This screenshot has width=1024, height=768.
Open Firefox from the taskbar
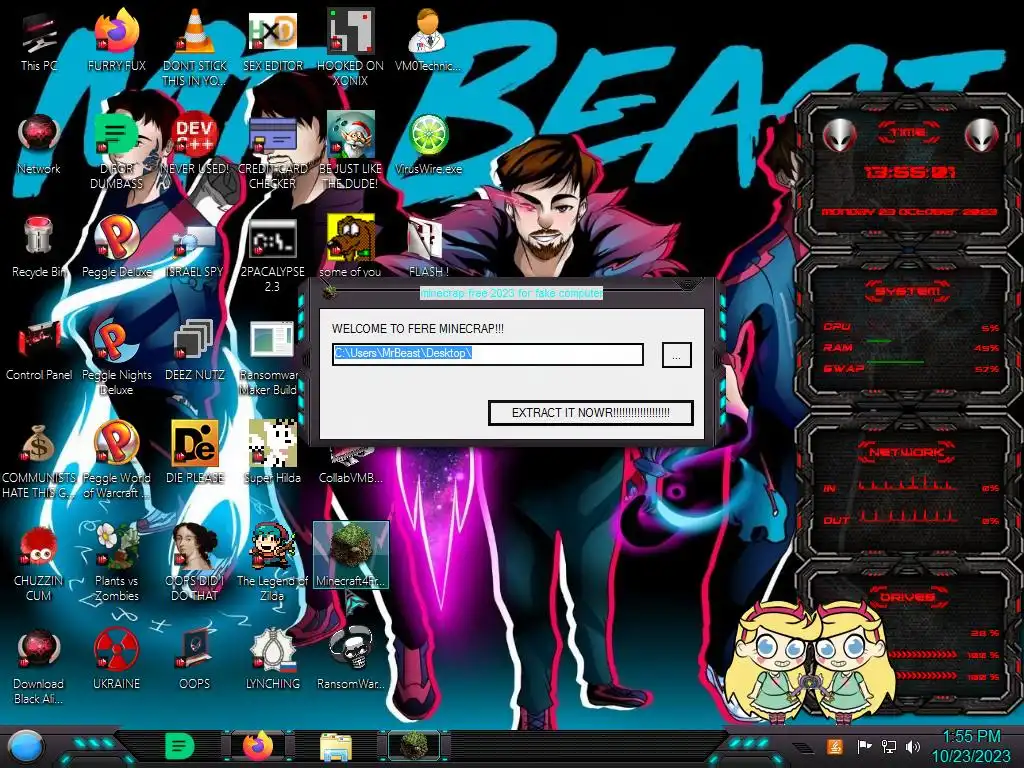(258, 746)
